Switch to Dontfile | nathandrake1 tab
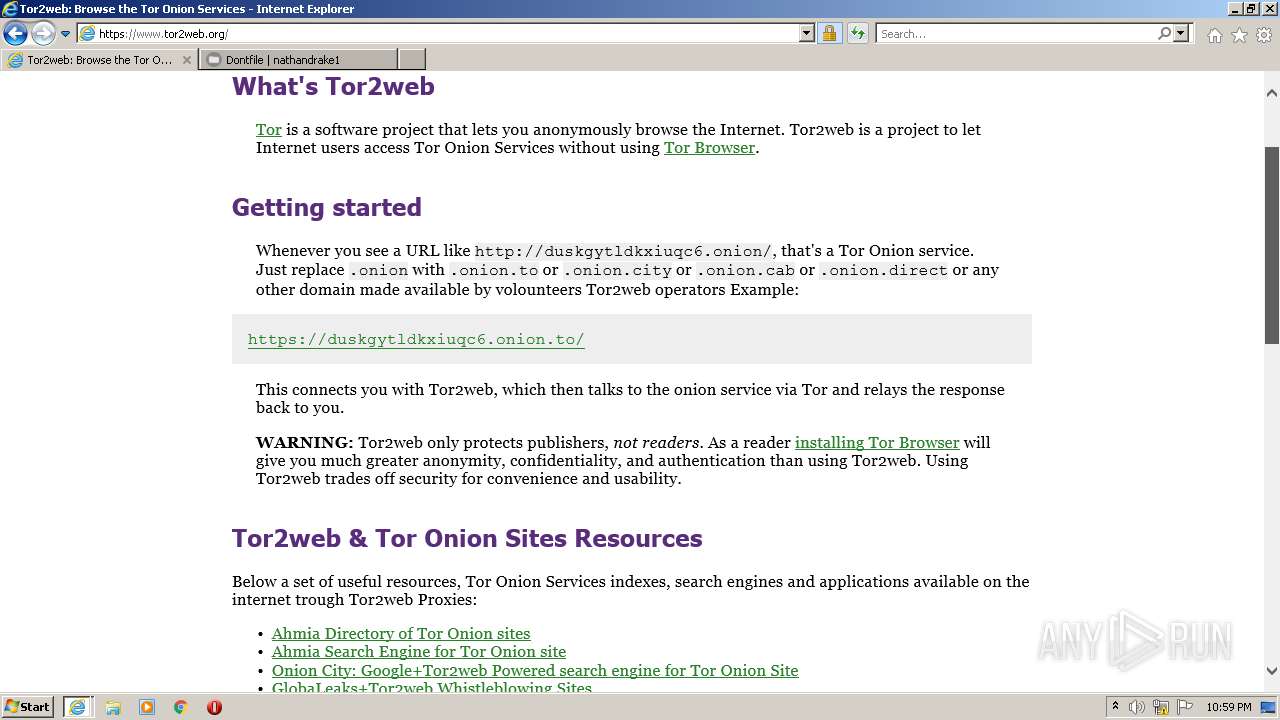This screenshot has height=720, width=1280. tap(297, 60)
